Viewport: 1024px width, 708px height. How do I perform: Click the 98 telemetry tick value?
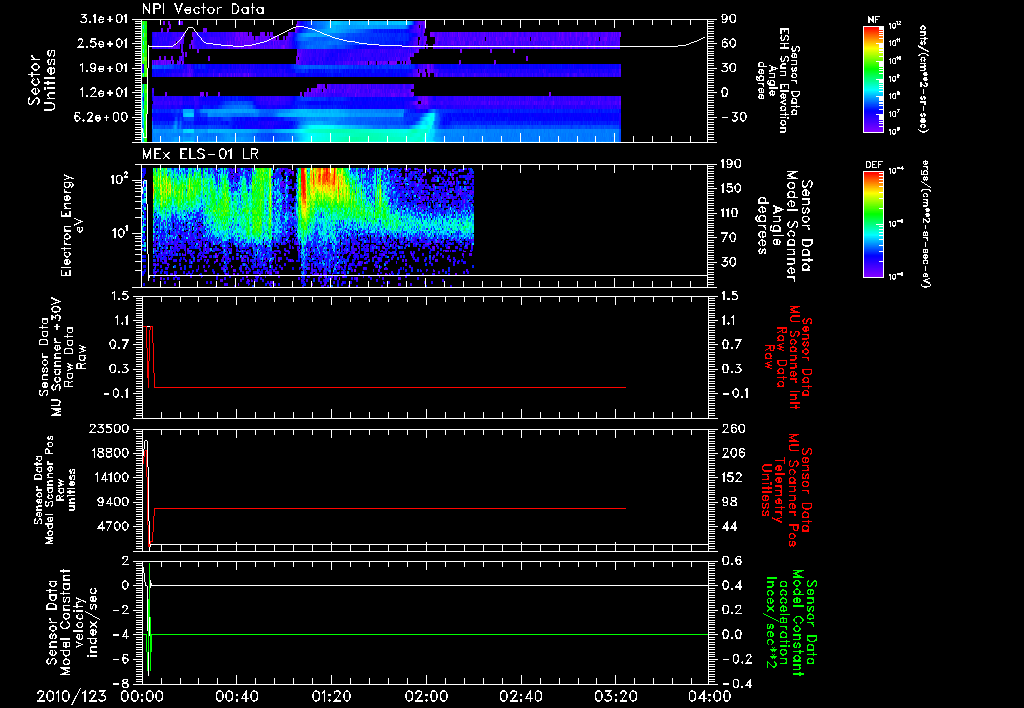[728, 502]
